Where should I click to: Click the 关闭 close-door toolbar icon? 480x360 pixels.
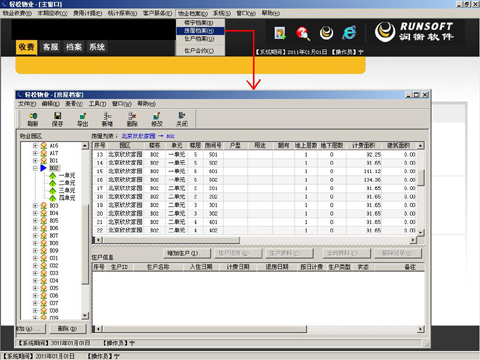click(x=182, y=115)
